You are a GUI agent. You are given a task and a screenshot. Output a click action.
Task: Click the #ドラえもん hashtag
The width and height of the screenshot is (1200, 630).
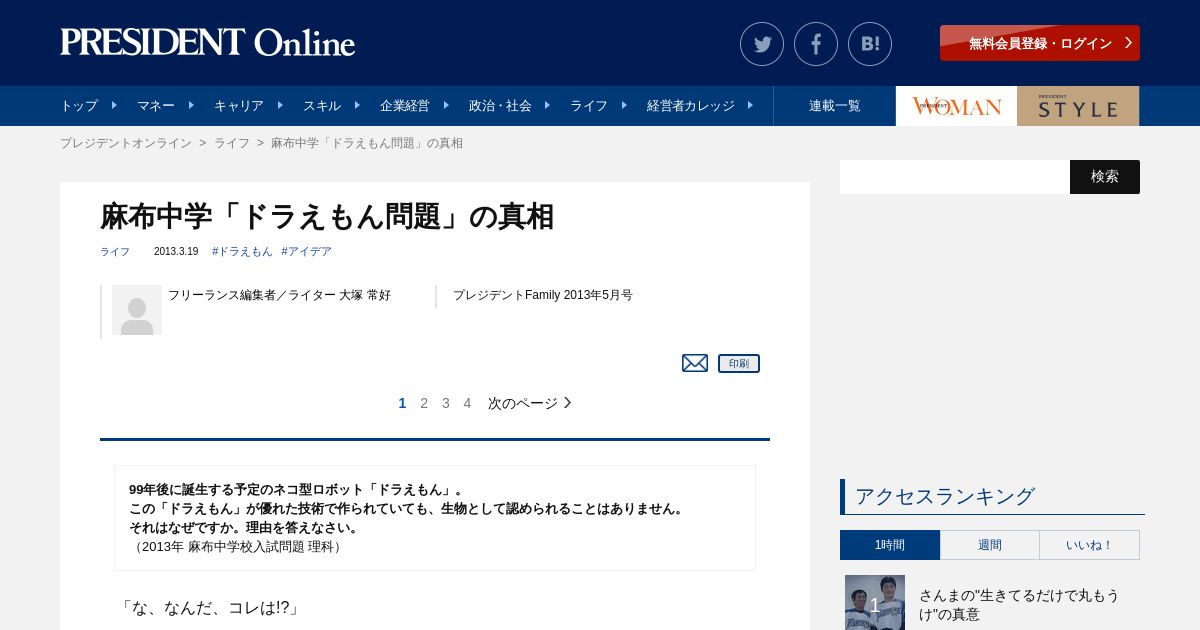click(242, 252)
